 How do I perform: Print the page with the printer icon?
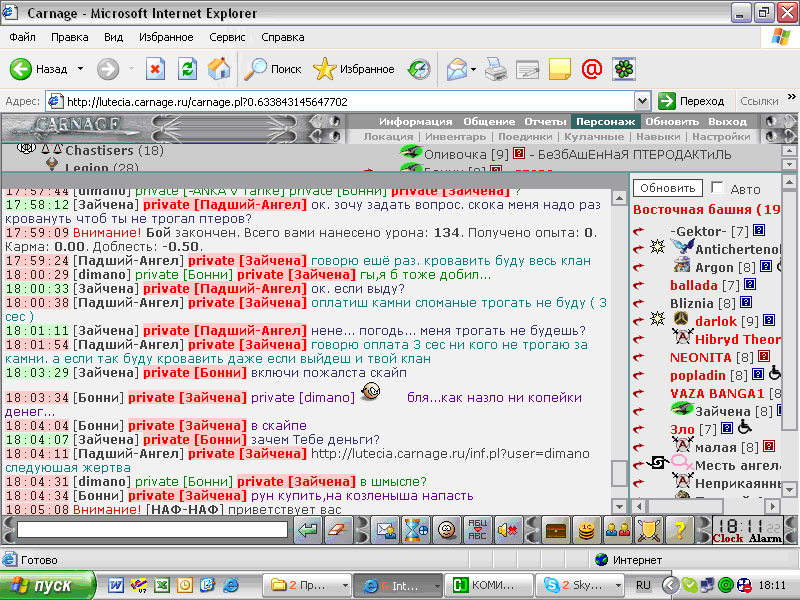495,69
